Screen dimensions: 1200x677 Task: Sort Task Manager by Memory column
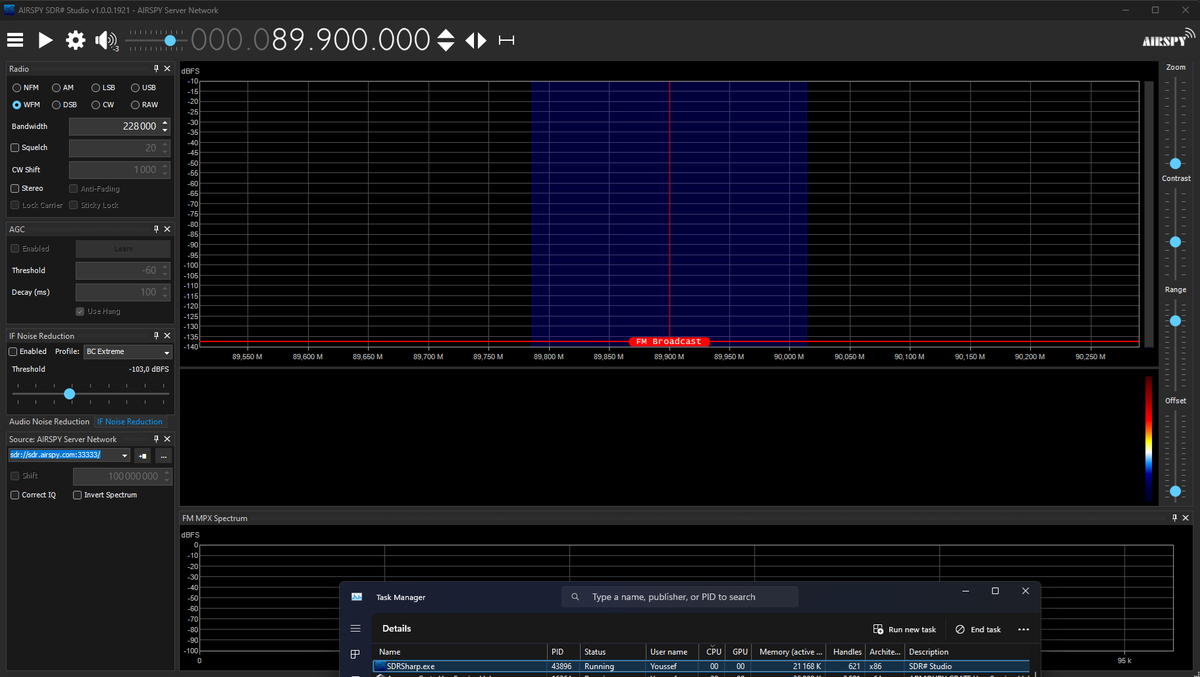(x=791, y=652)
